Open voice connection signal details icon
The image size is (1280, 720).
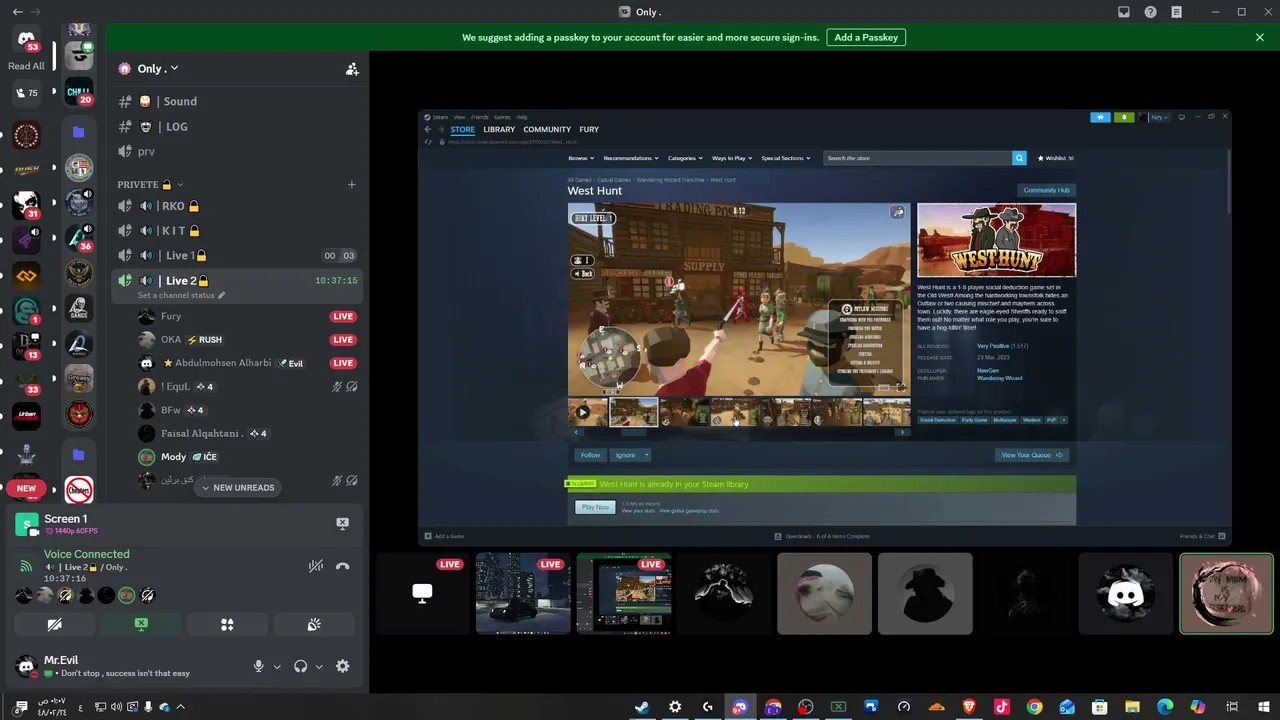coord(26,566)
